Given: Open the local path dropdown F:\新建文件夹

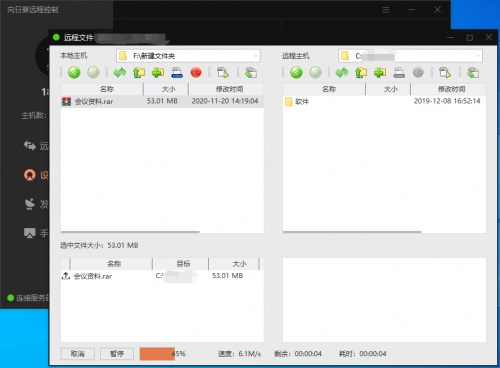Looking at the screenshot, I should 188,56.
